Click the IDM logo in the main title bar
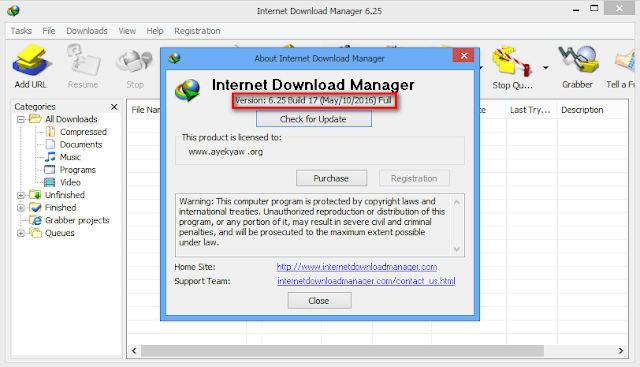This screenshot has height=367, width=640. pyautogui.click(x=13, y=11)
